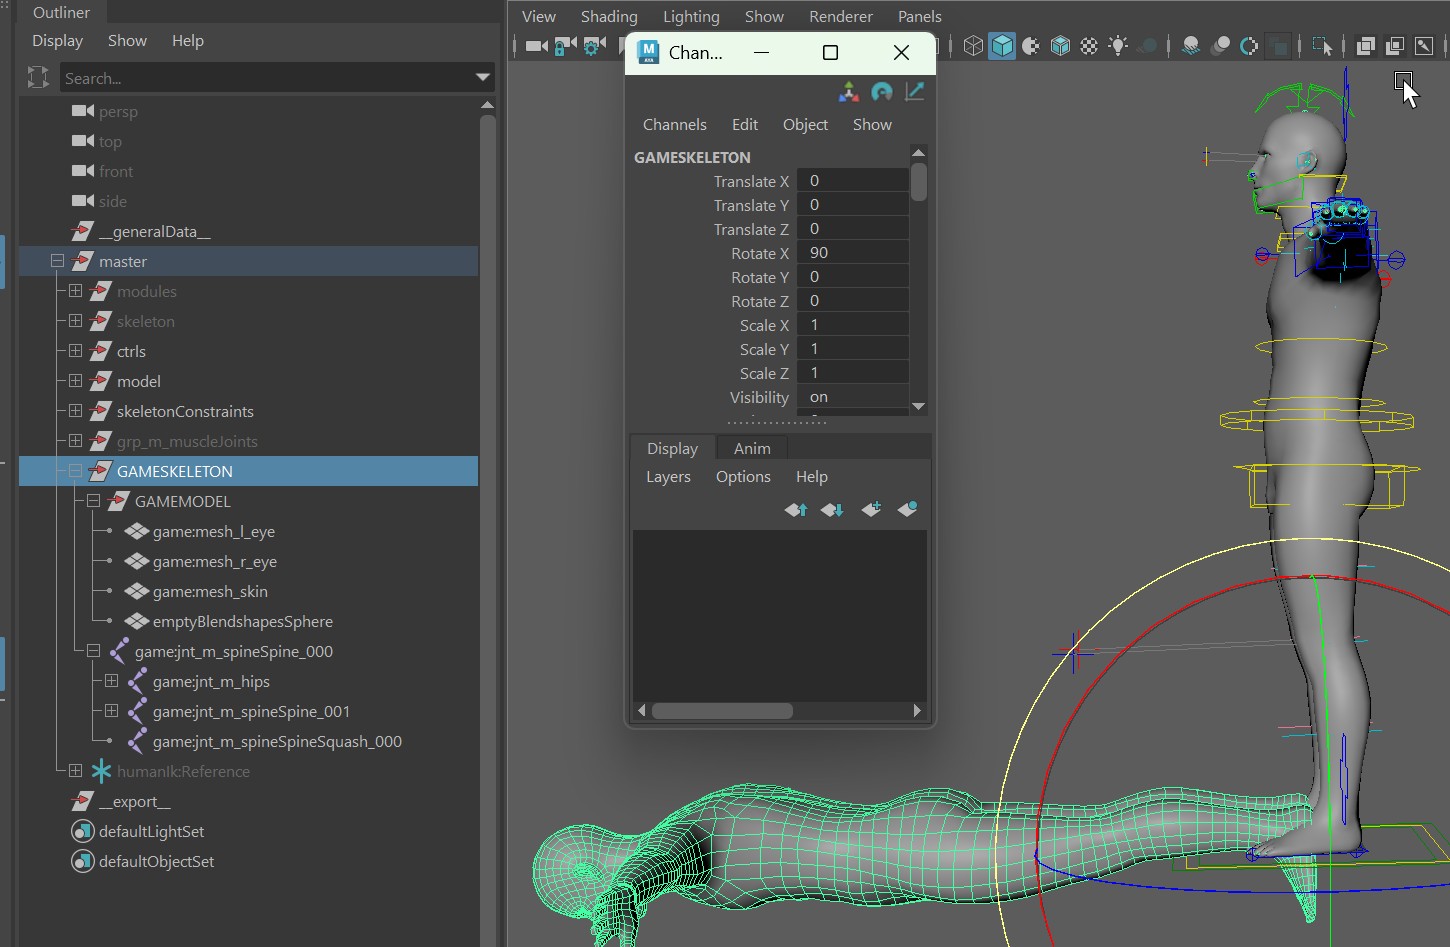Switch to the Anim layer tab
This screenshot has height=947, width=1450.
click(x=752, y=448)
